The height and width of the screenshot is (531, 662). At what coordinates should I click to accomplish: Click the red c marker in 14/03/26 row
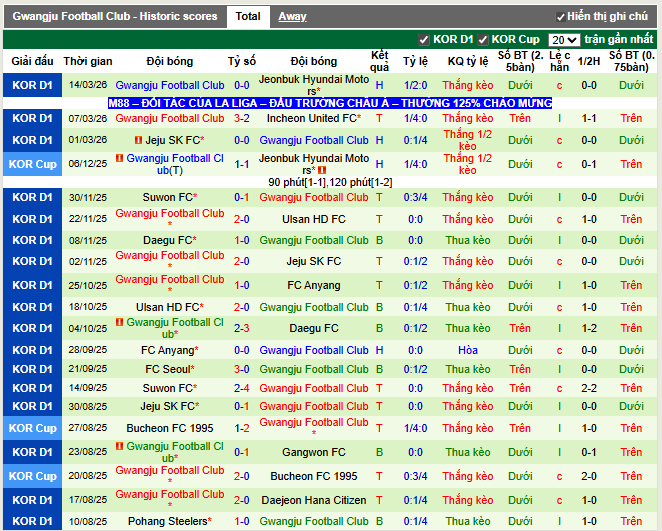(560, 86)
